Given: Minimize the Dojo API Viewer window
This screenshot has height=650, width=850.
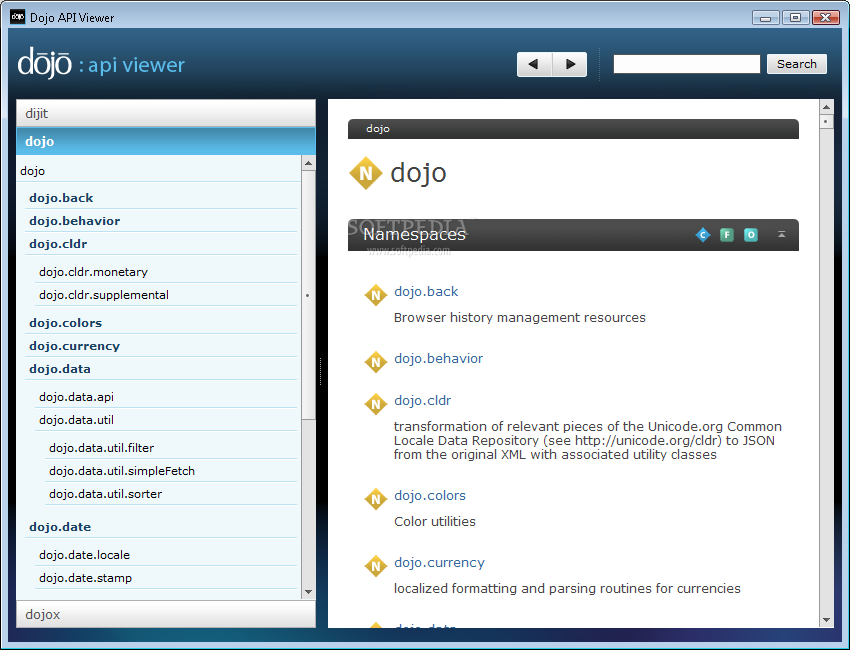Looking at the screenshot, I should pyautogui.click(x=765, y=17).
